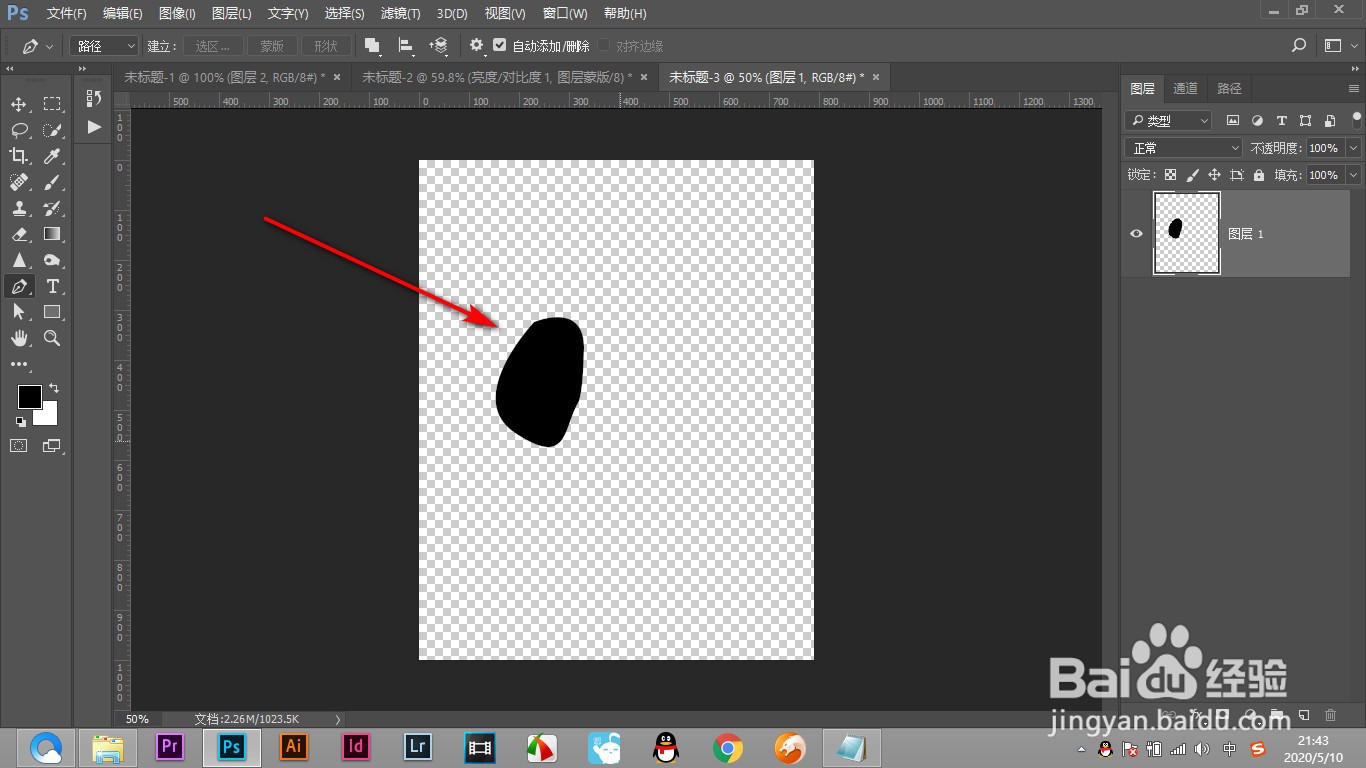This screenshot has height=768, width=1366.
Task: Open the History panel icon
Action: pyautogui.click(x=94, y=98)
